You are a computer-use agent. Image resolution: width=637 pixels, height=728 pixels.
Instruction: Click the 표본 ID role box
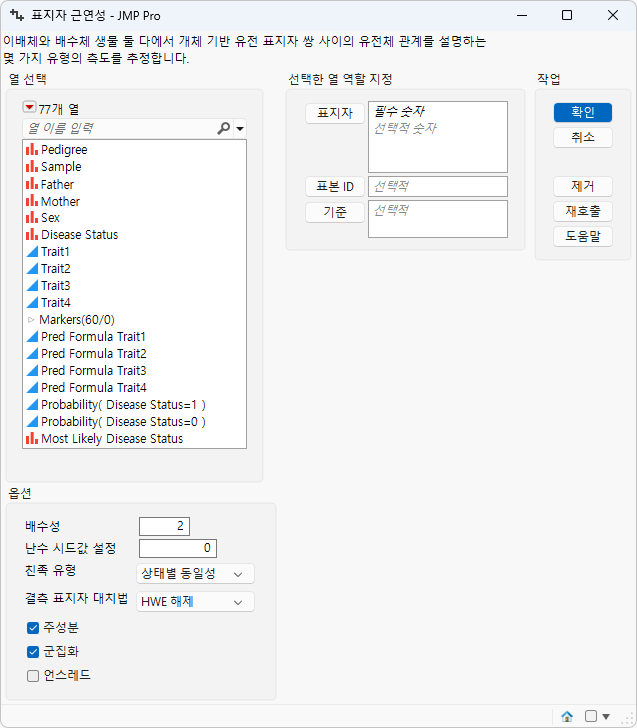438,186
